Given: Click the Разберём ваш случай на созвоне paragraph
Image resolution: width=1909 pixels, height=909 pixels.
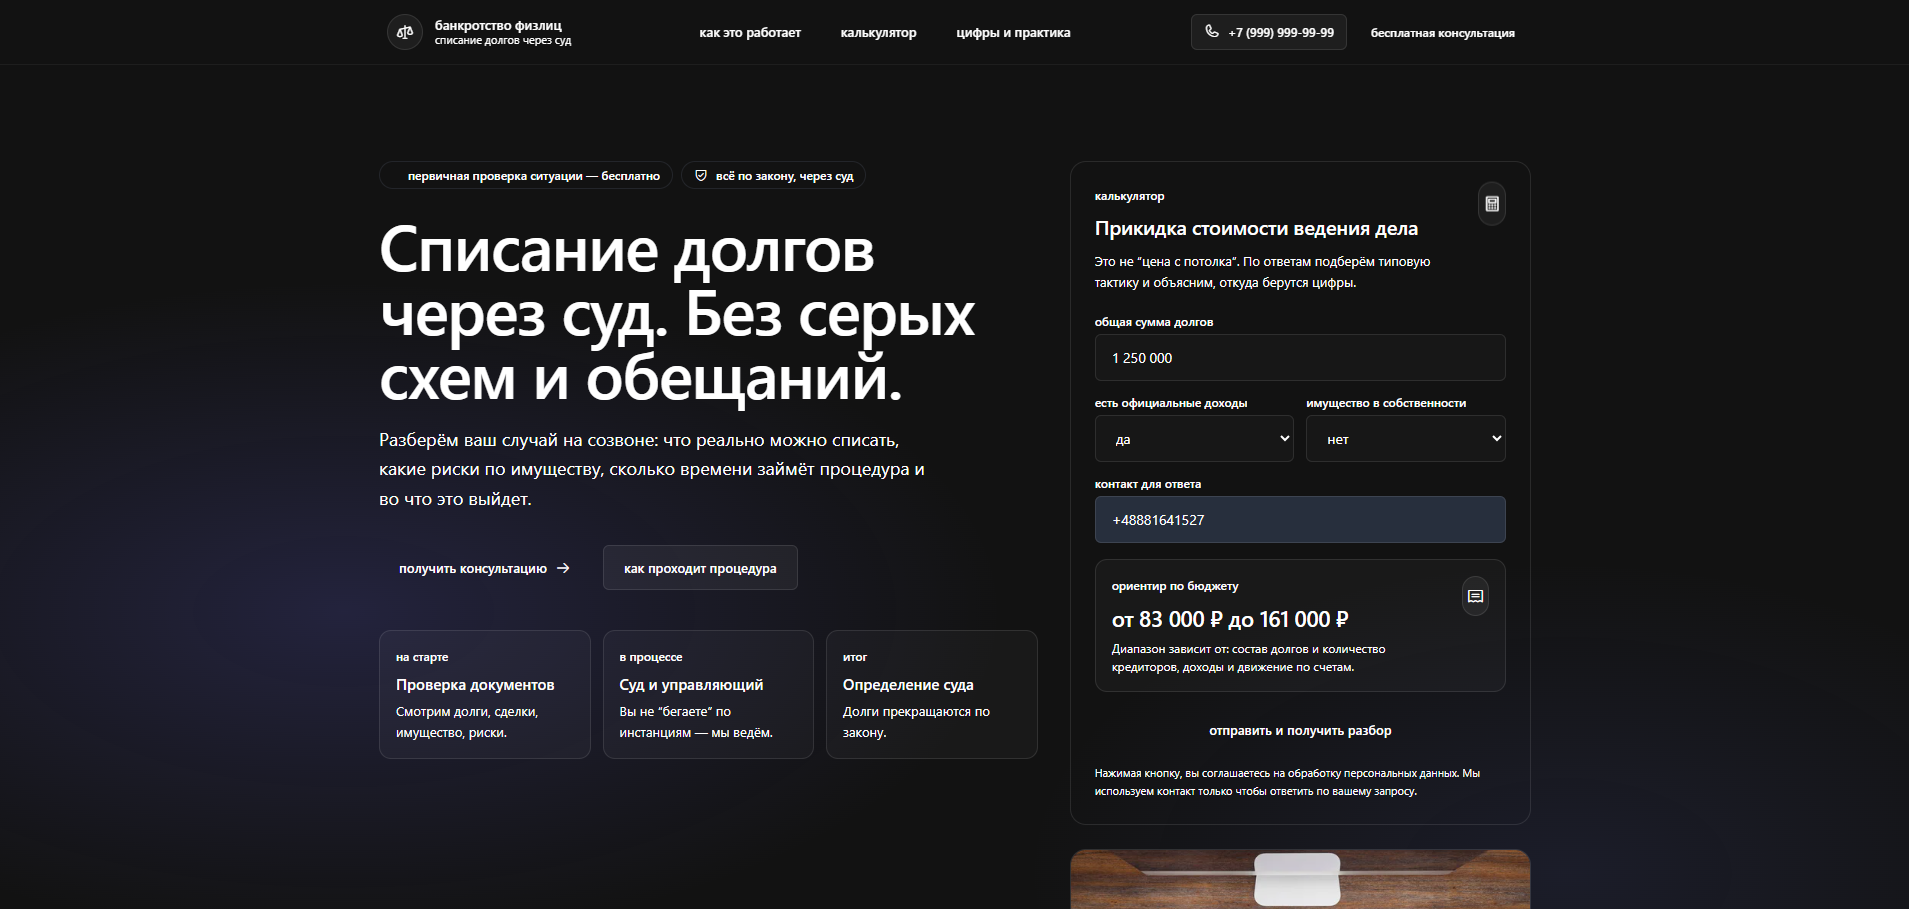Looking at the screenshot, I should click(x=652, y=469).
